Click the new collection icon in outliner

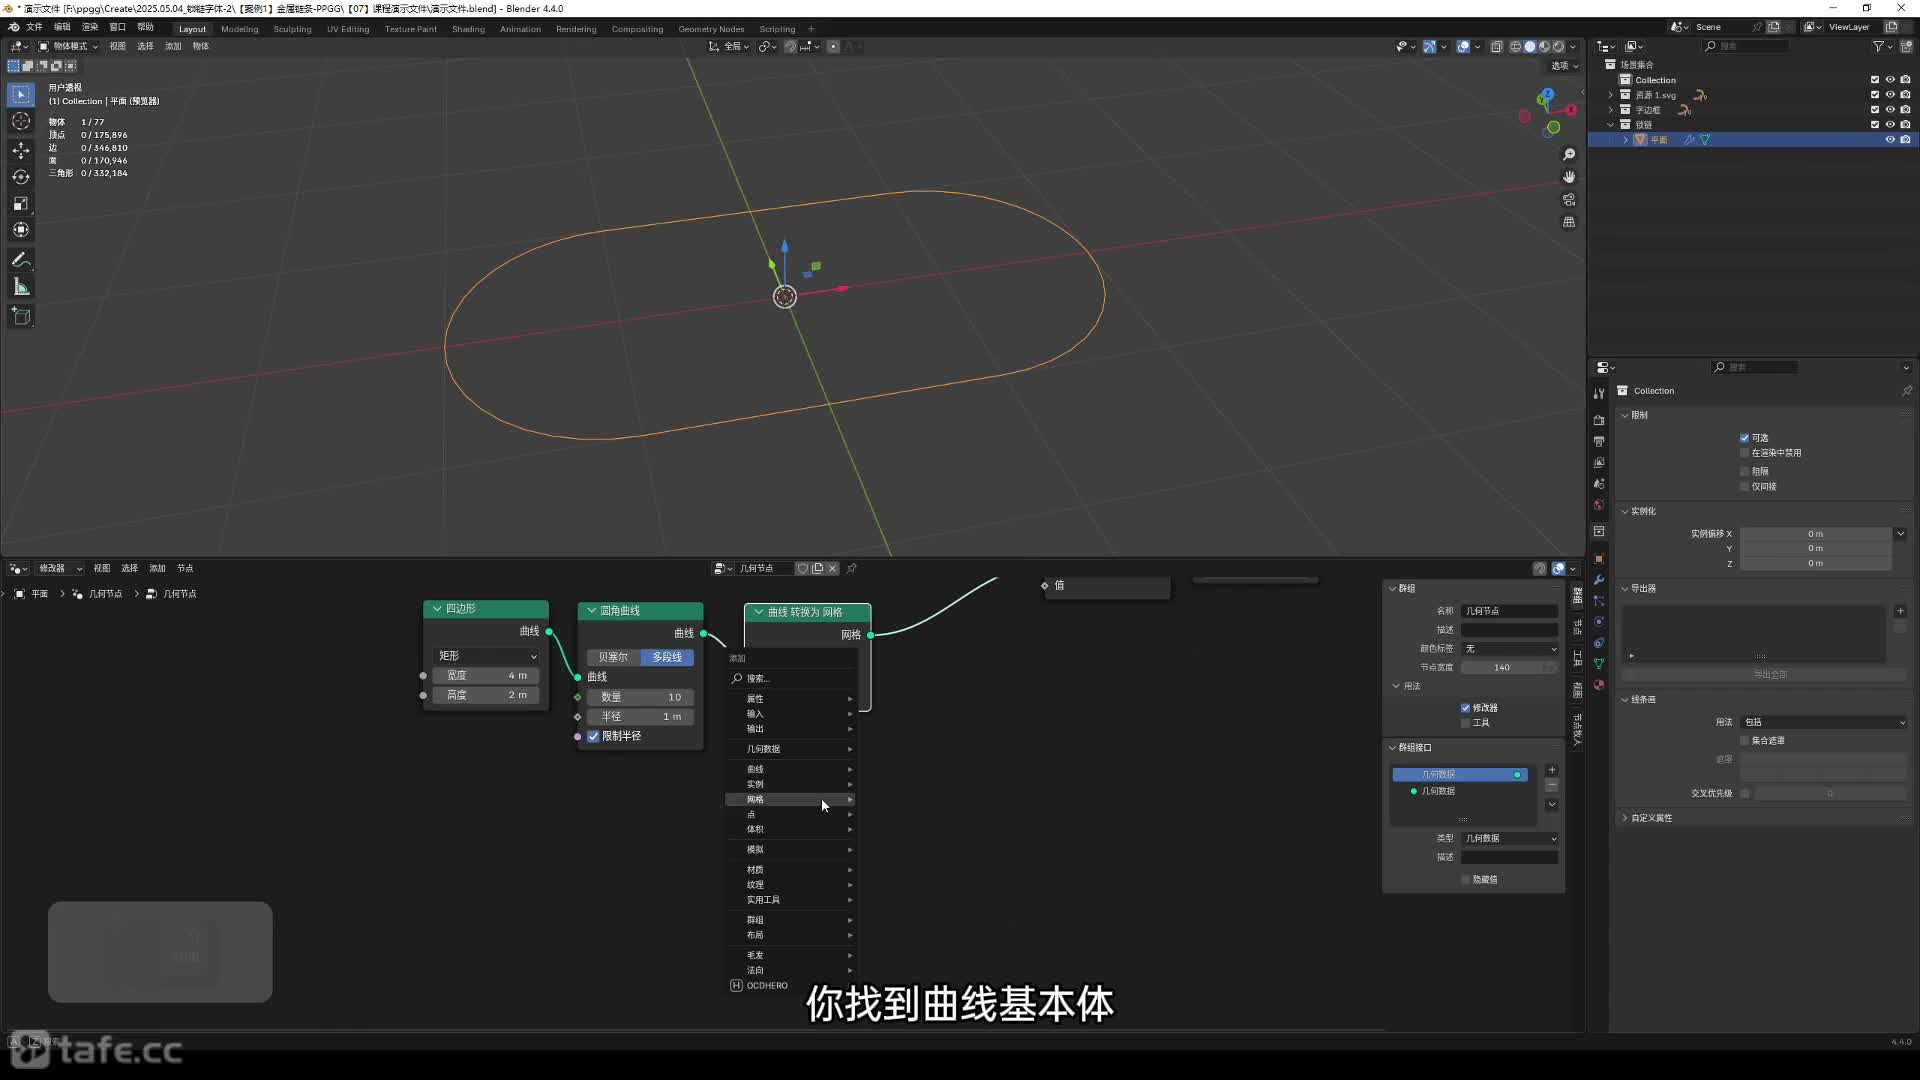point(1906,46)
